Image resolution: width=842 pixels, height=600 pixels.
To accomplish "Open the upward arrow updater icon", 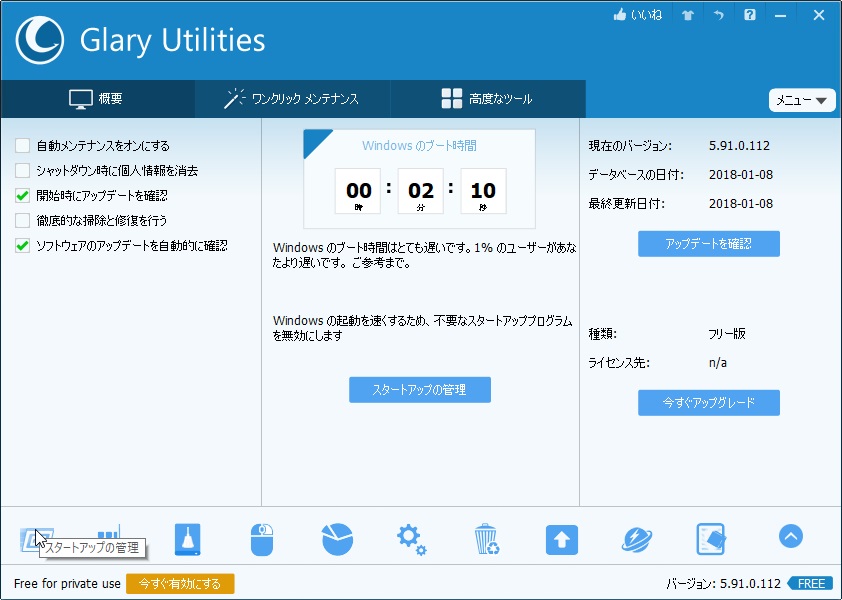I will pyautogui.click(x=561, y=537).
